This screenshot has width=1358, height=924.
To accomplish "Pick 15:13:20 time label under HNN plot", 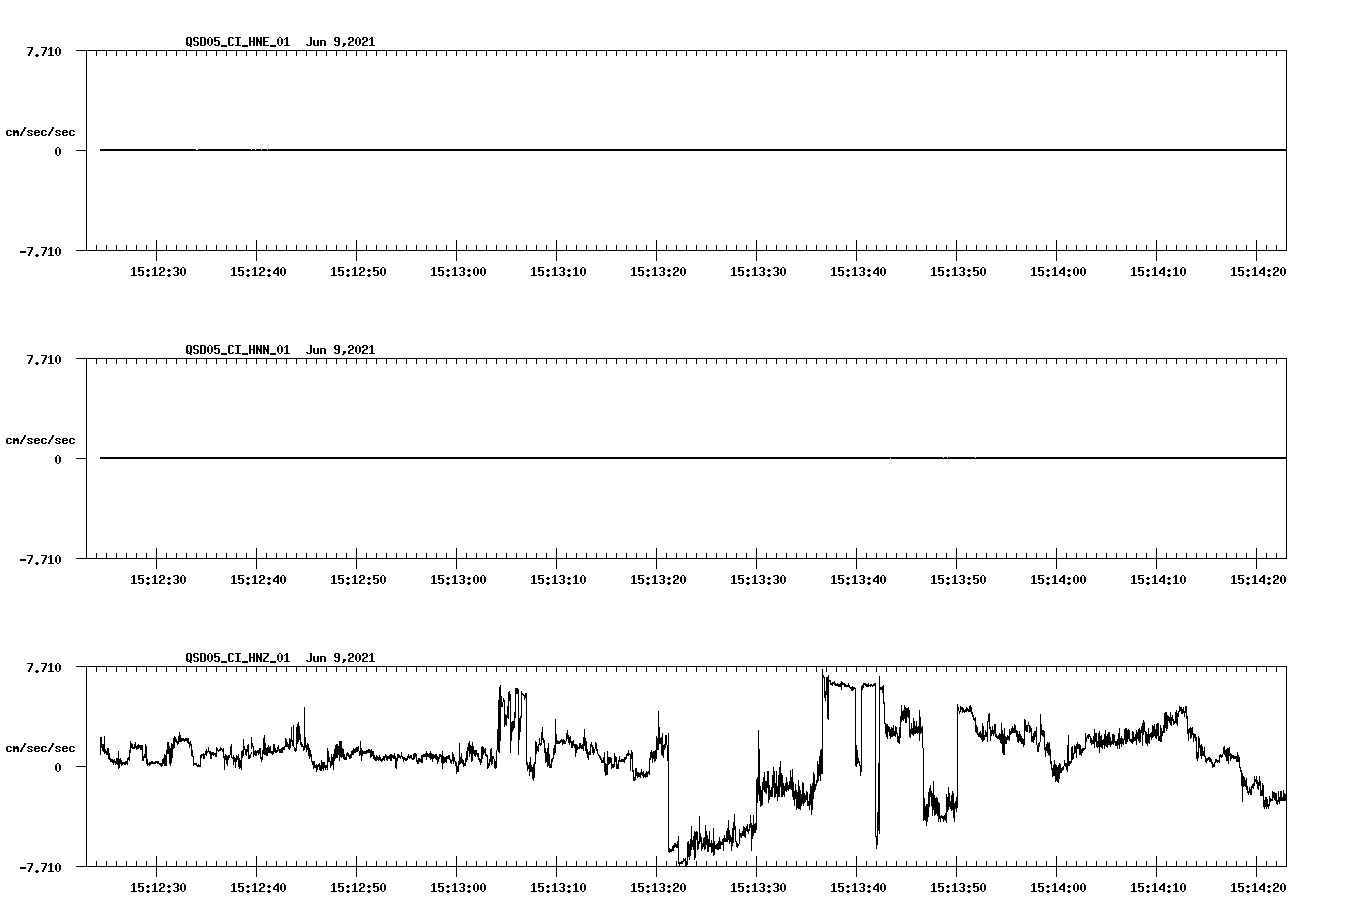I will pyautogui.click(x=658, y=580).
